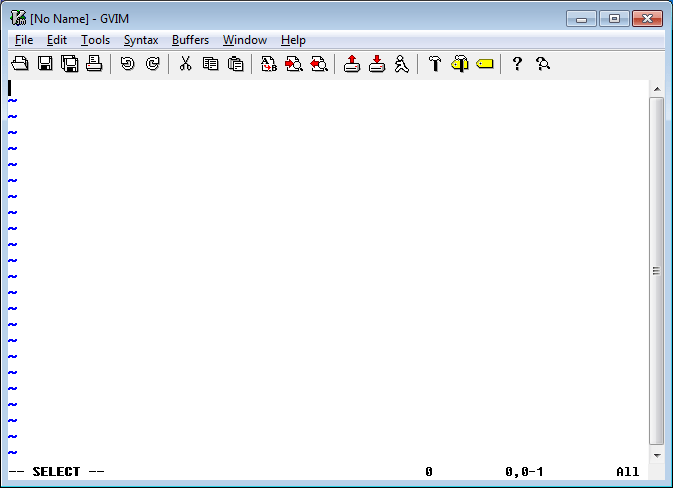
Task: Click the GVIM application icon in the title bar
Action: click(x=18, y=18)
